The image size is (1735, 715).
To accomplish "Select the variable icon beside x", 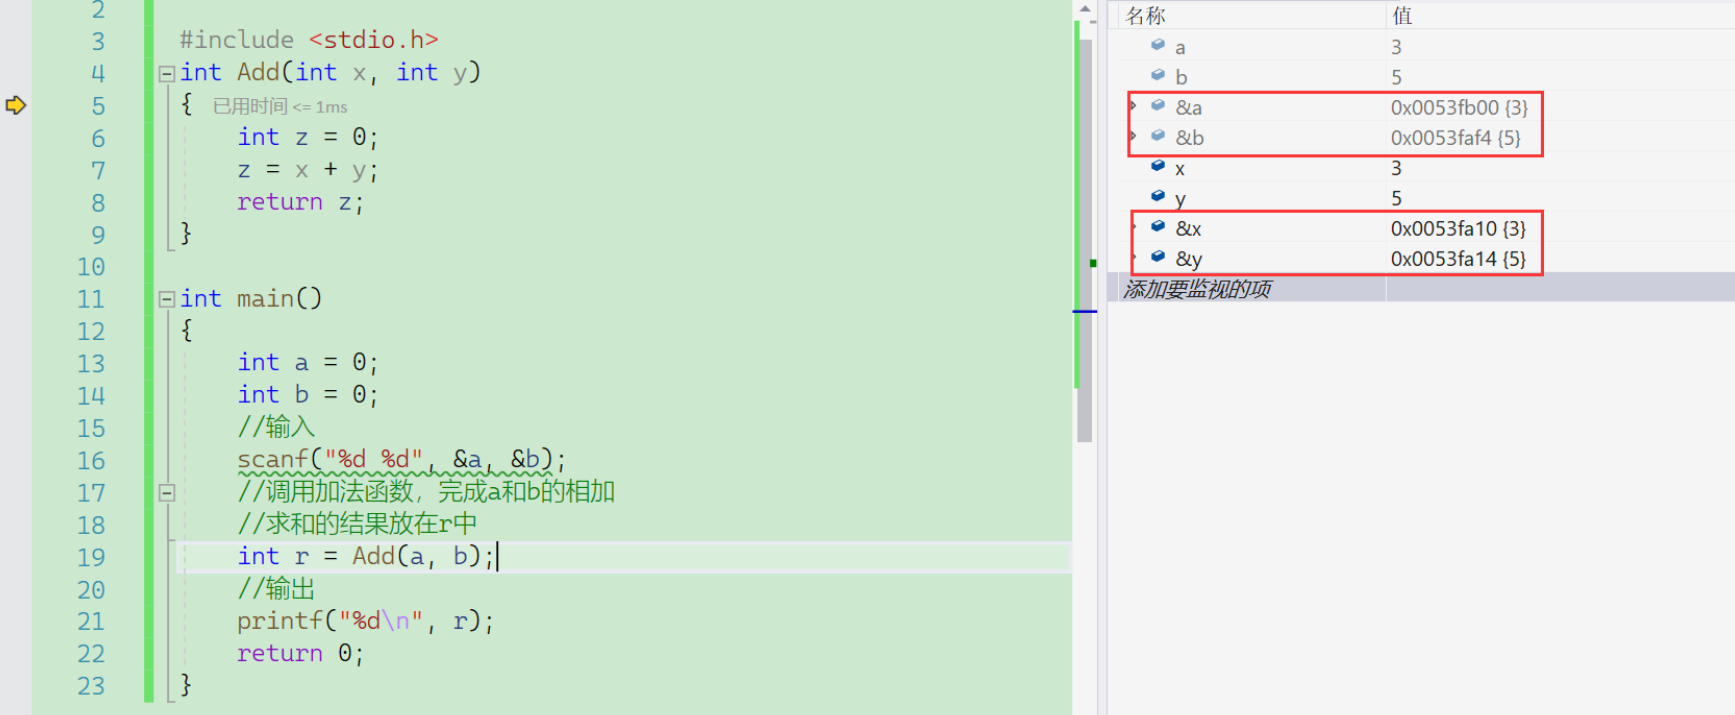I will point(1158,166).
